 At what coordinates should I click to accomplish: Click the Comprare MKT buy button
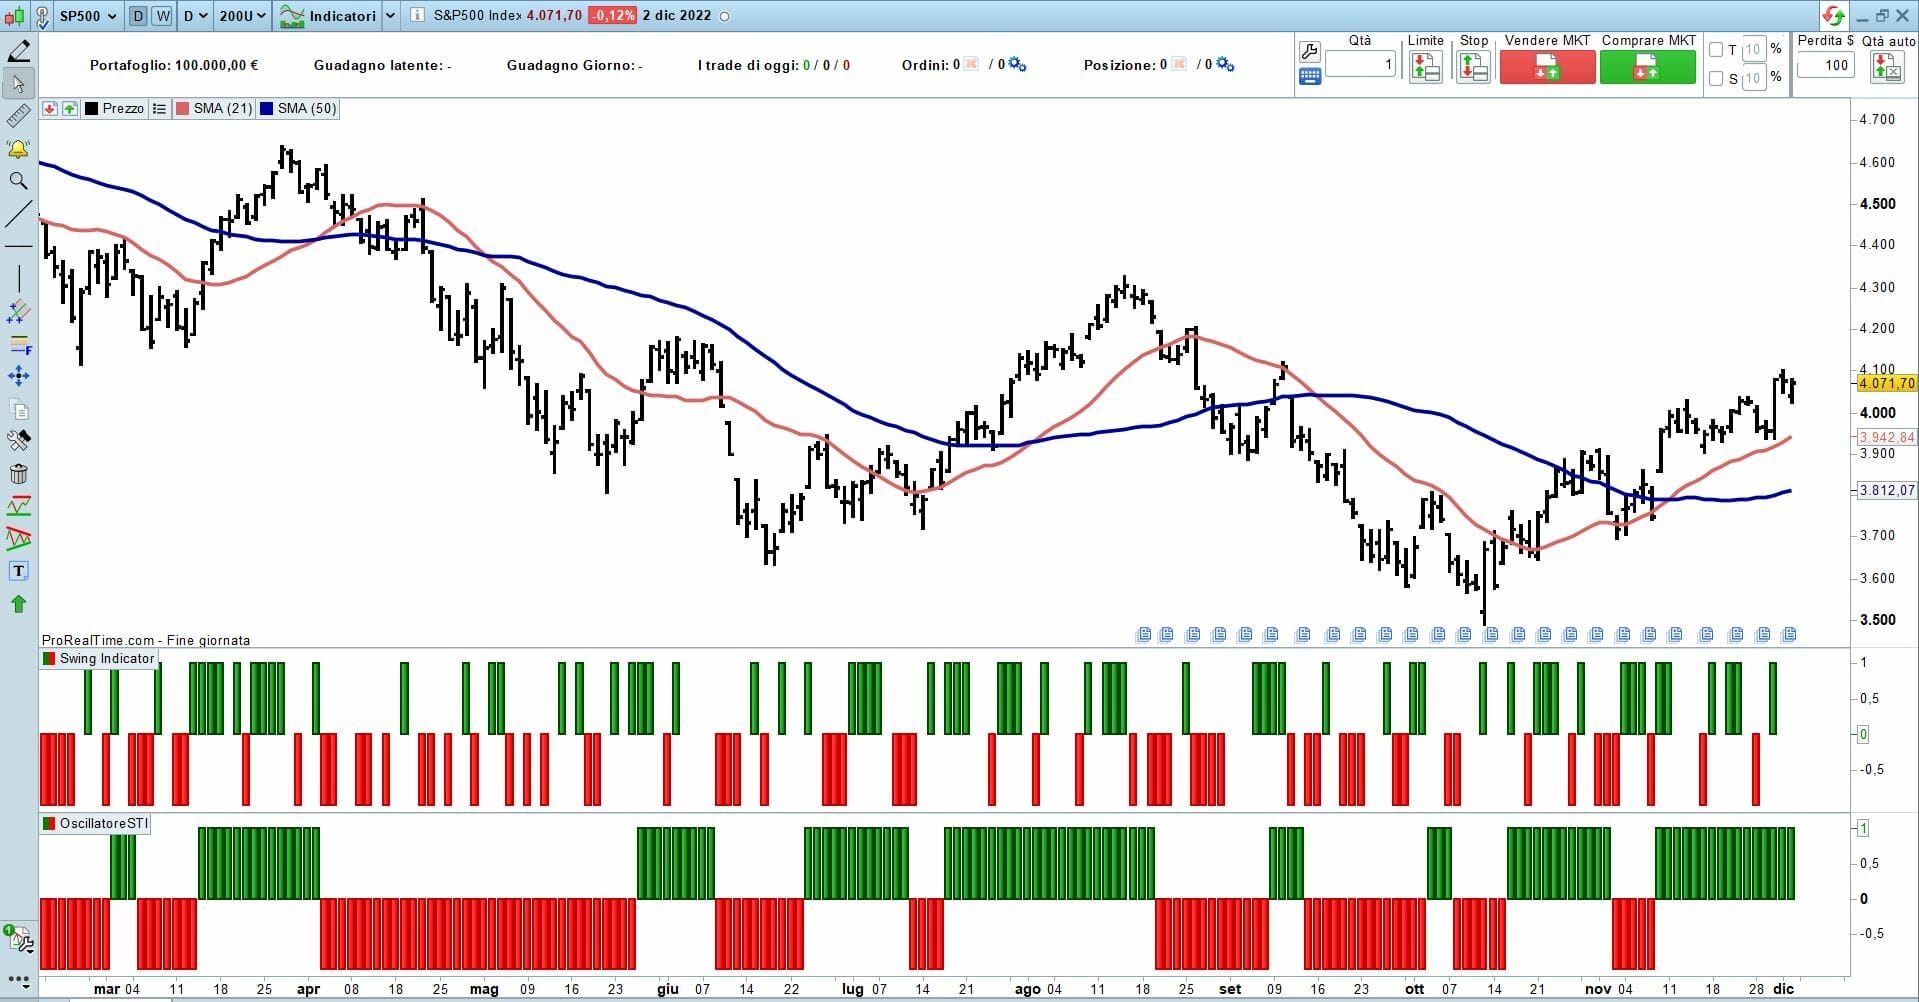tap(1647, 67)
